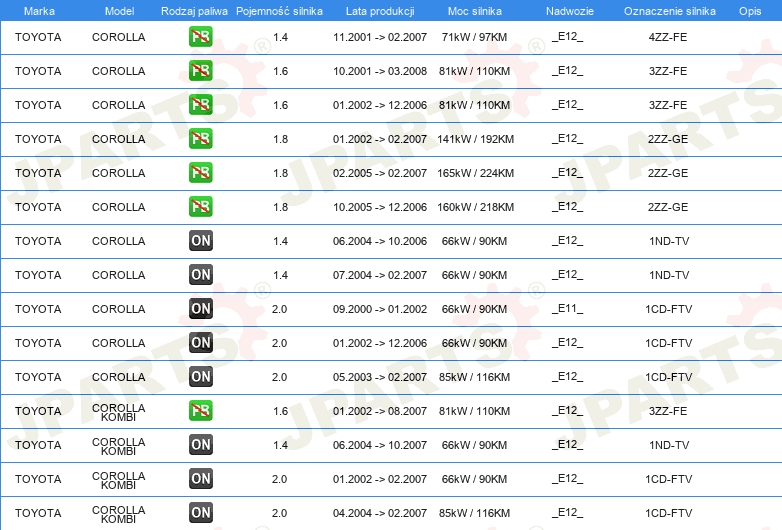This screenshot has height=530, width=782.
Task: Select the power value 165kW / 224KM
Action: tap(475, 173)
